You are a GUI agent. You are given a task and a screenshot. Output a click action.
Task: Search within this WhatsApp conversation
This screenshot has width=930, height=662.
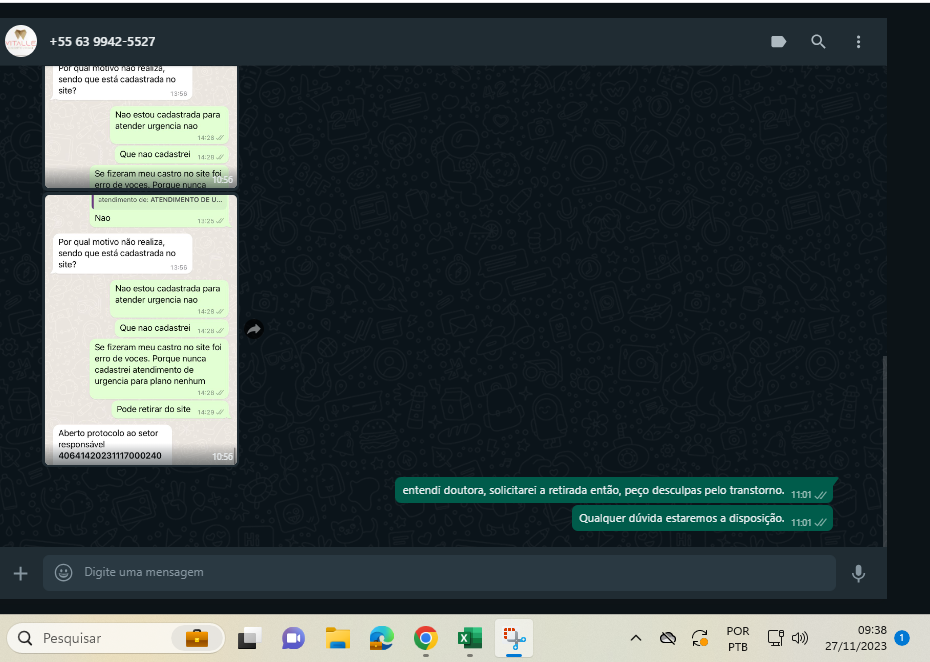click(x=818, y=42)
